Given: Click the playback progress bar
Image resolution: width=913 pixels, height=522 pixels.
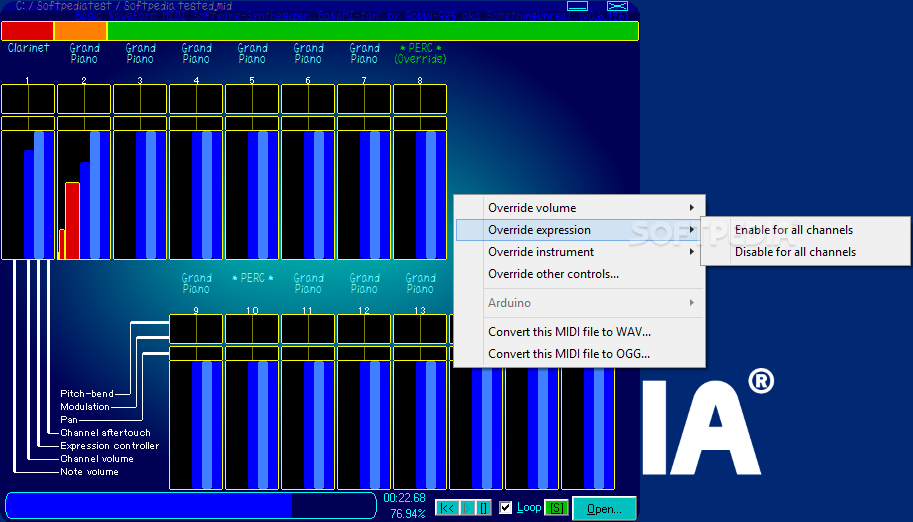Looking at the screenshot, I should click(x=191, y=505).
